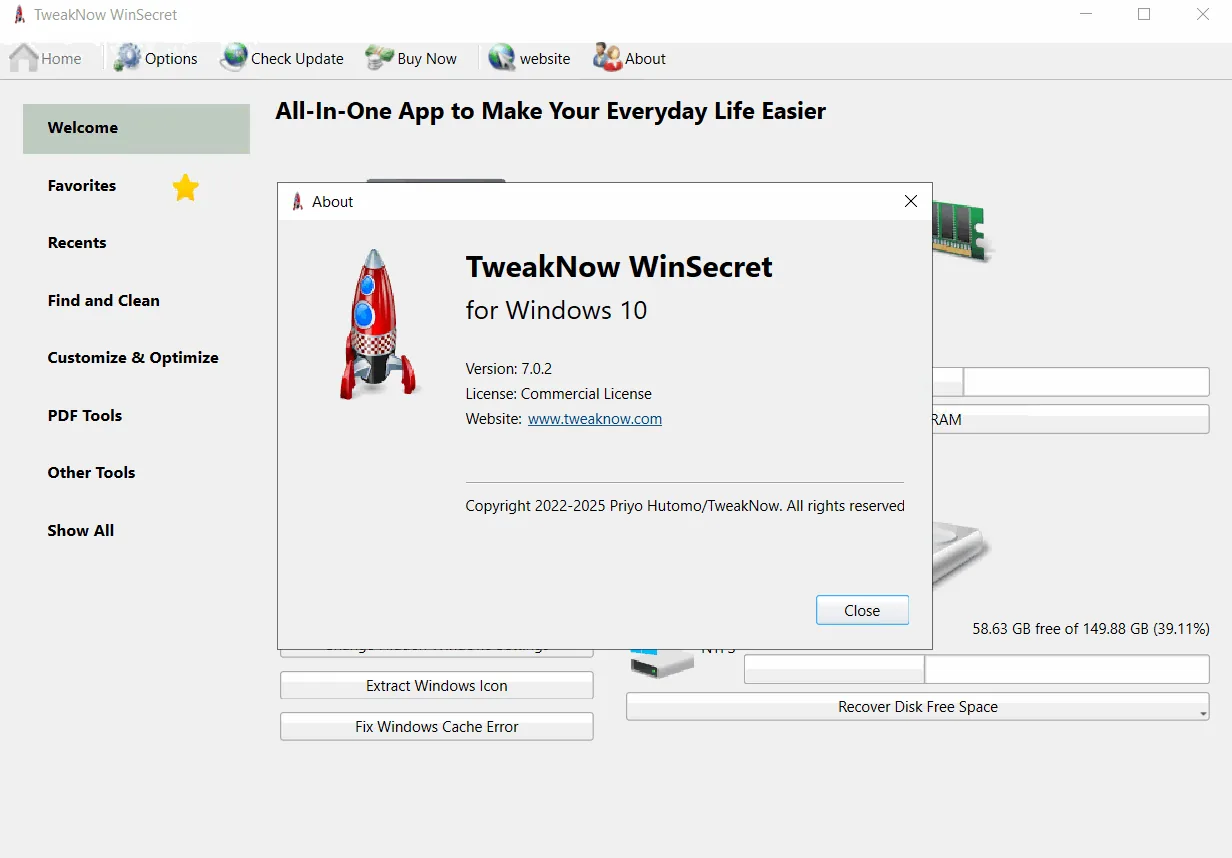Click the hard disk drive image
The height and width of the screenshot is (858, 1232).
pyautogui.click(x=962, y=554)
